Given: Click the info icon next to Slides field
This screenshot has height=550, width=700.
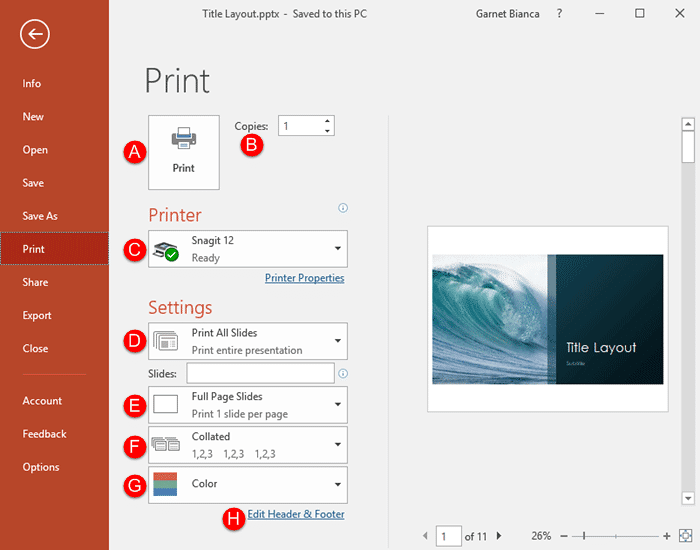Looking at the screenshot, I should pyautogui.click(x=343, y=374).
